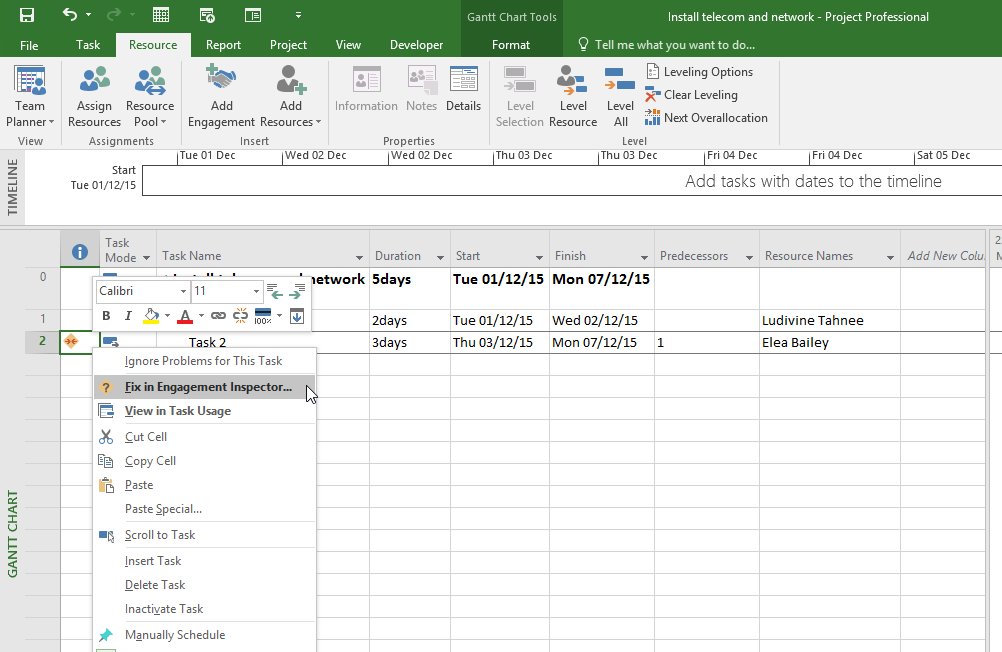The height and width of the screenshot is (652, 1002).
Task: Expand the Task Name column filter arrow
Action: [x=360, y=257]
